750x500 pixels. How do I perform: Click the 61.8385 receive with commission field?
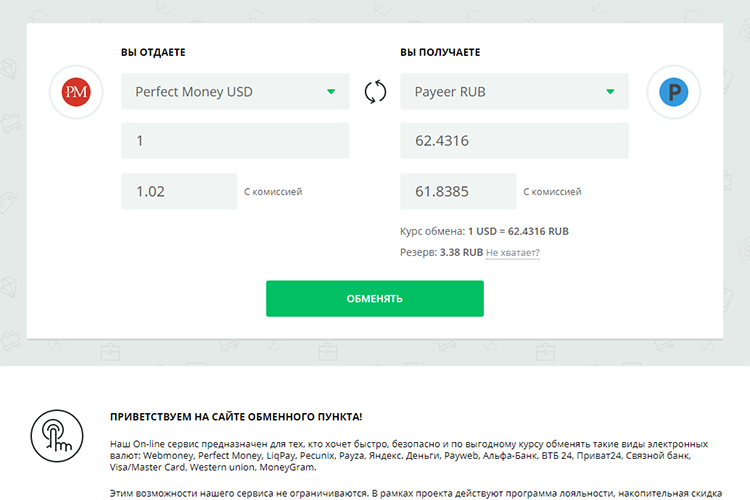tap(457, 191)
